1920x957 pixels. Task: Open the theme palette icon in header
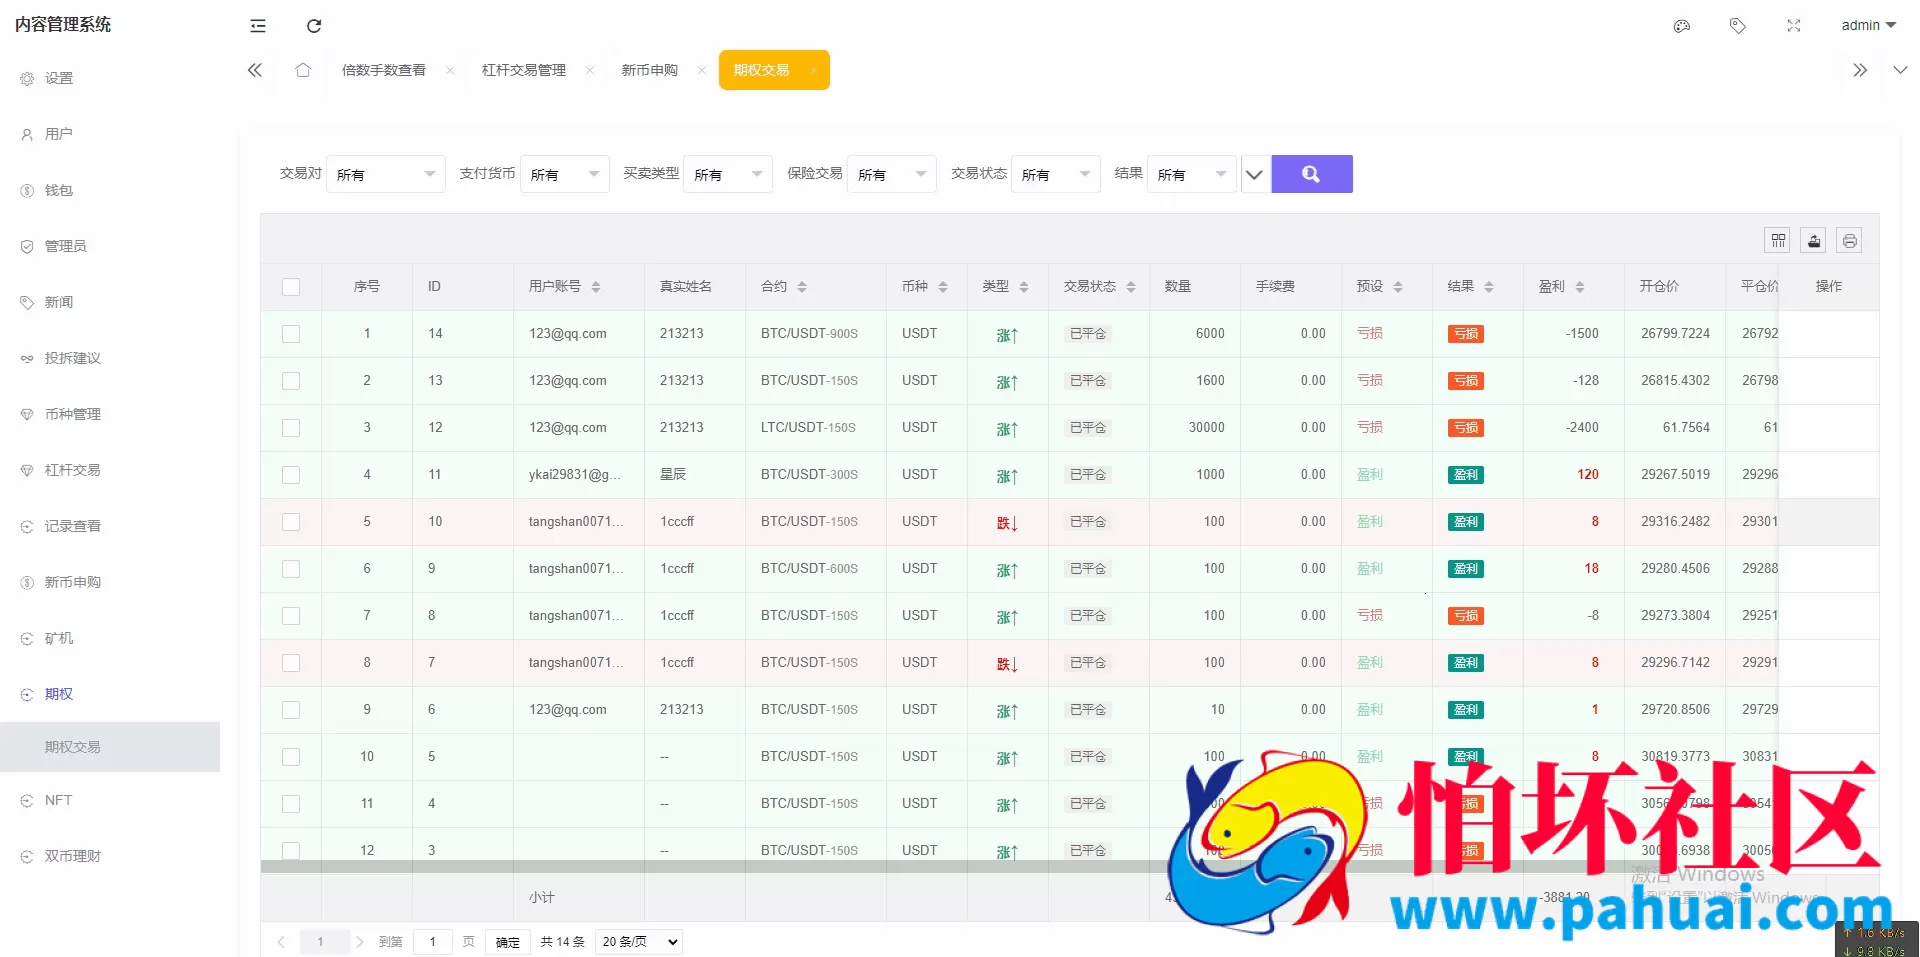point(1682,26)
